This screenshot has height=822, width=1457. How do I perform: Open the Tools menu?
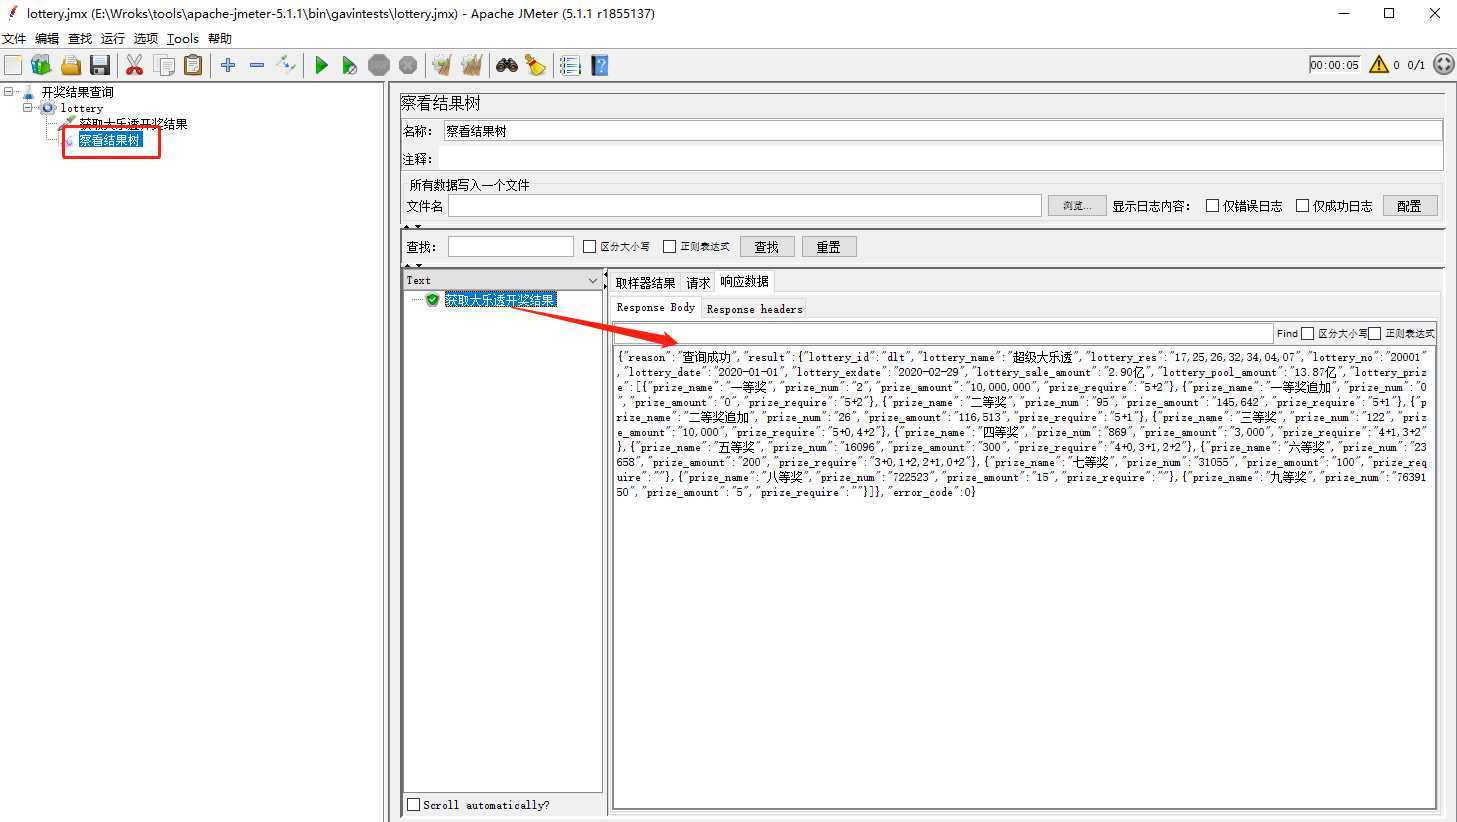click(183, 39)
